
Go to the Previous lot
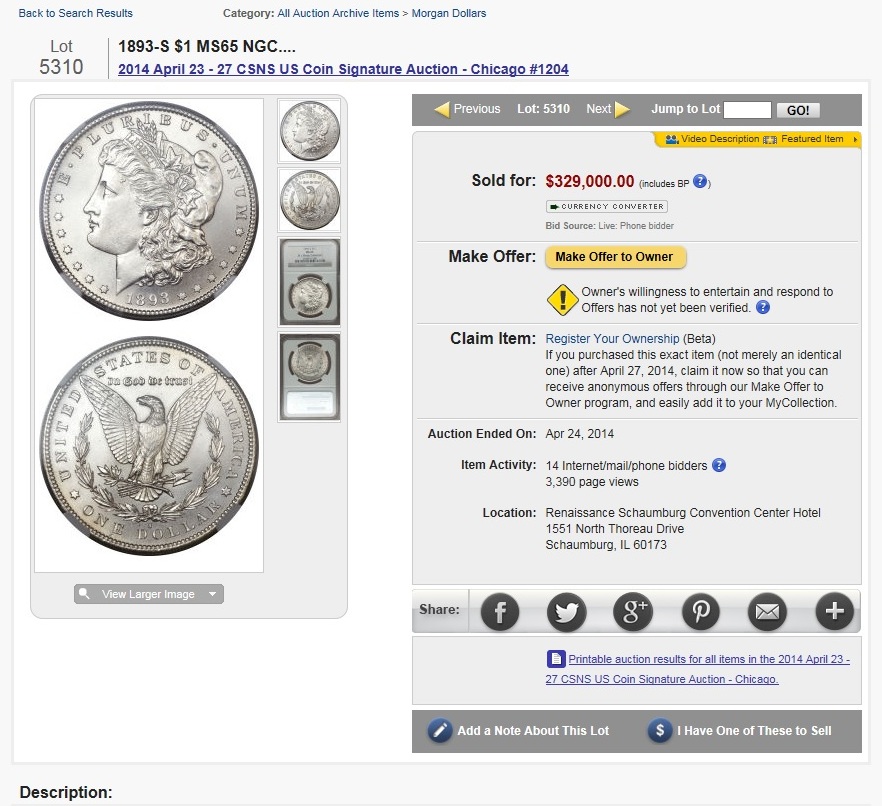pos(467,109)
